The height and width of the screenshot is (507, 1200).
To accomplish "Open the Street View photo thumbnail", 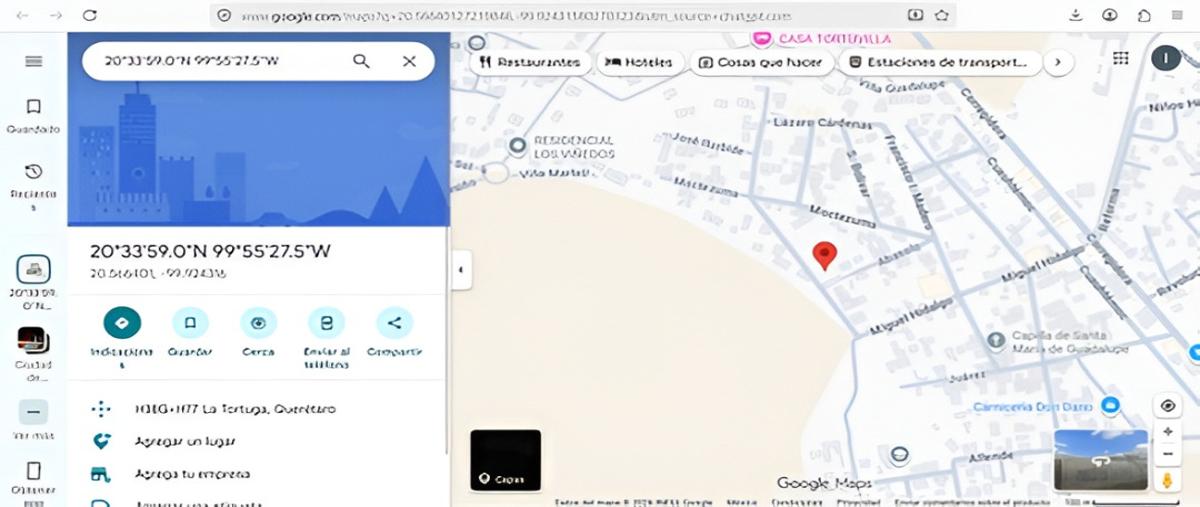I will 1099,460.
